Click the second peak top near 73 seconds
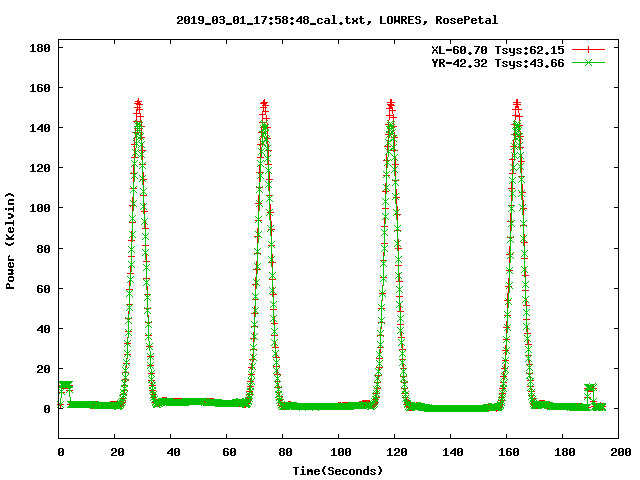 pyautogui.click(x=264, y=103)
